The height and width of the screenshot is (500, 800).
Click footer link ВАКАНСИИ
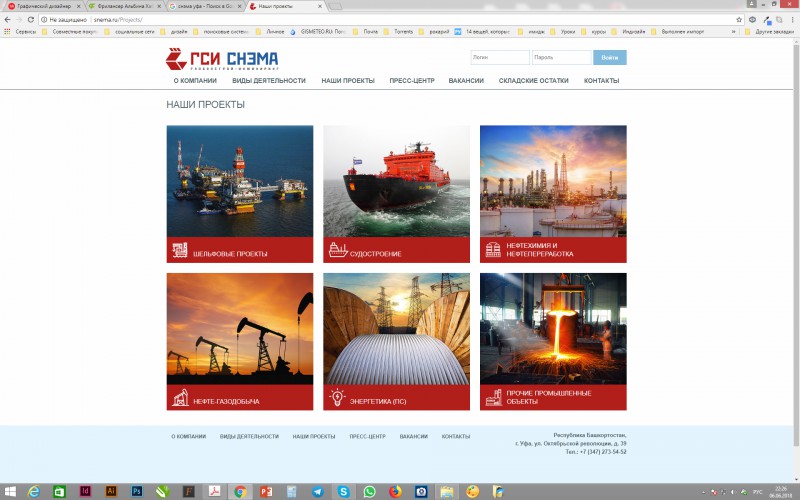click(414, 436)
